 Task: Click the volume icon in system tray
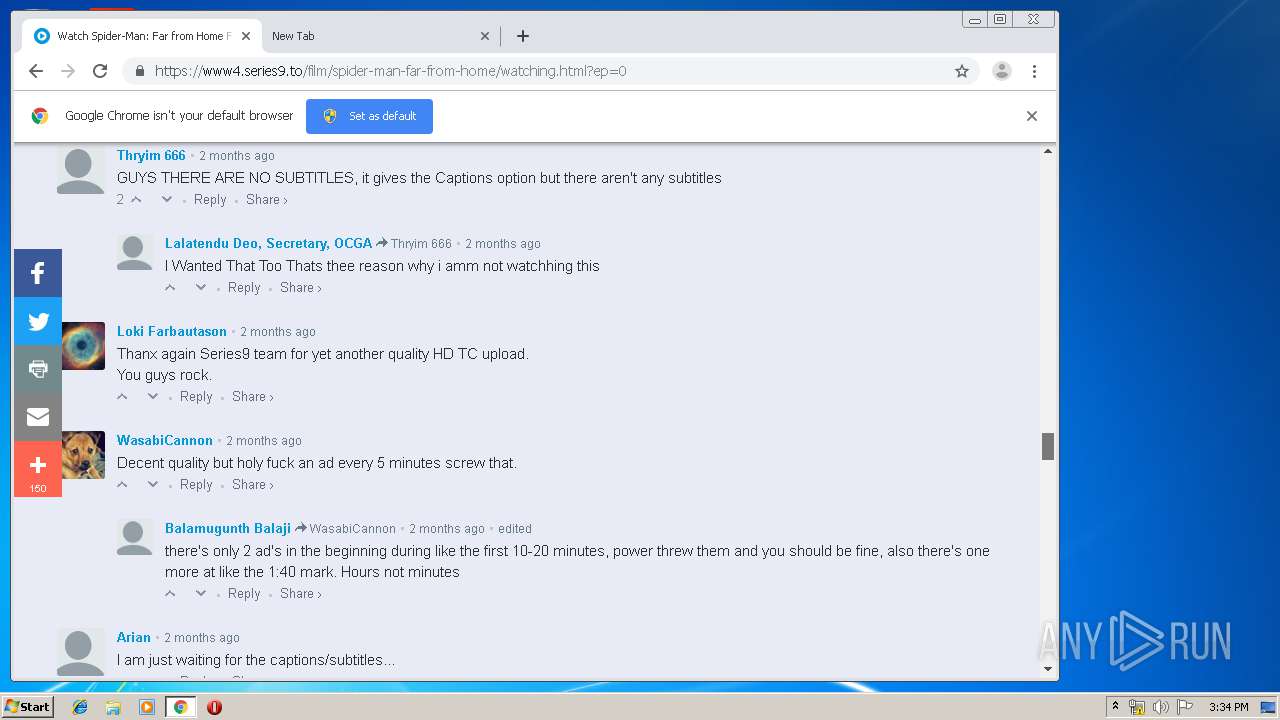[x=1161, y=707]
